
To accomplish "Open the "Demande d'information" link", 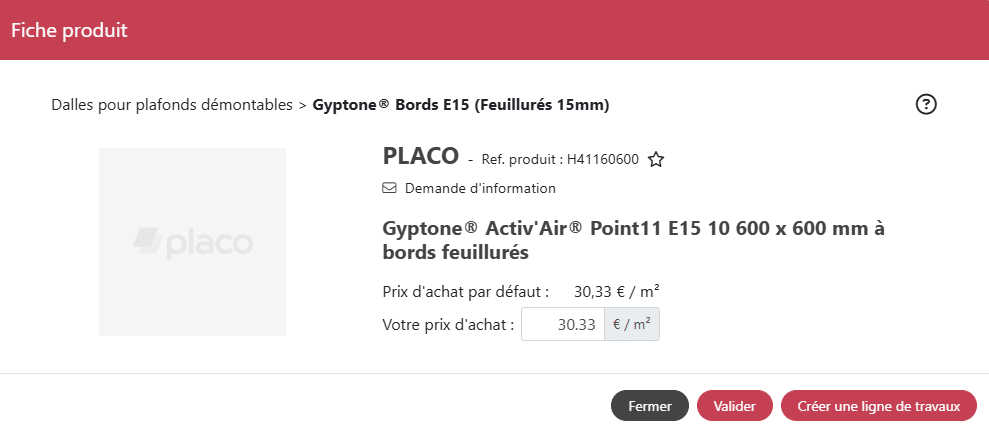I will tap(480, 188).
